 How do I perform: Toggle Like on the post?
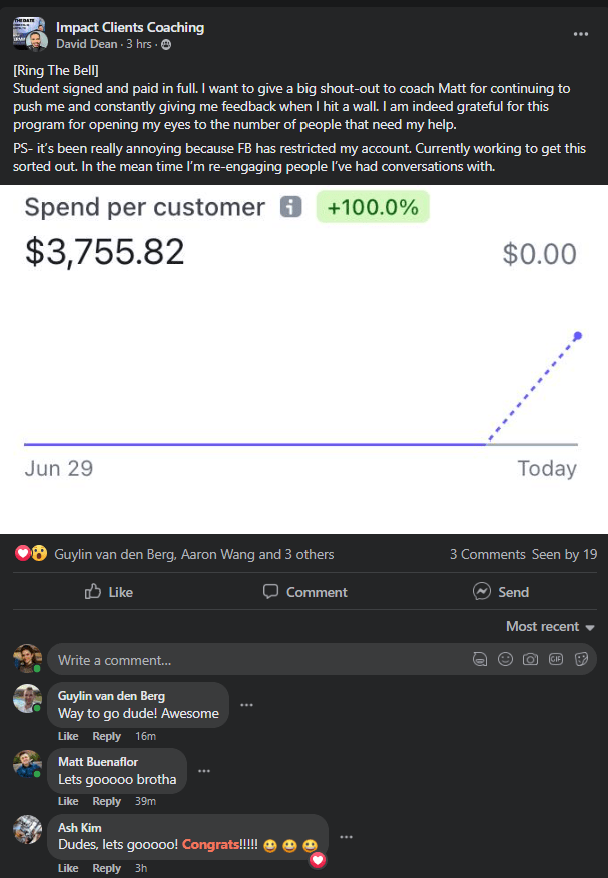coord(109,592)
